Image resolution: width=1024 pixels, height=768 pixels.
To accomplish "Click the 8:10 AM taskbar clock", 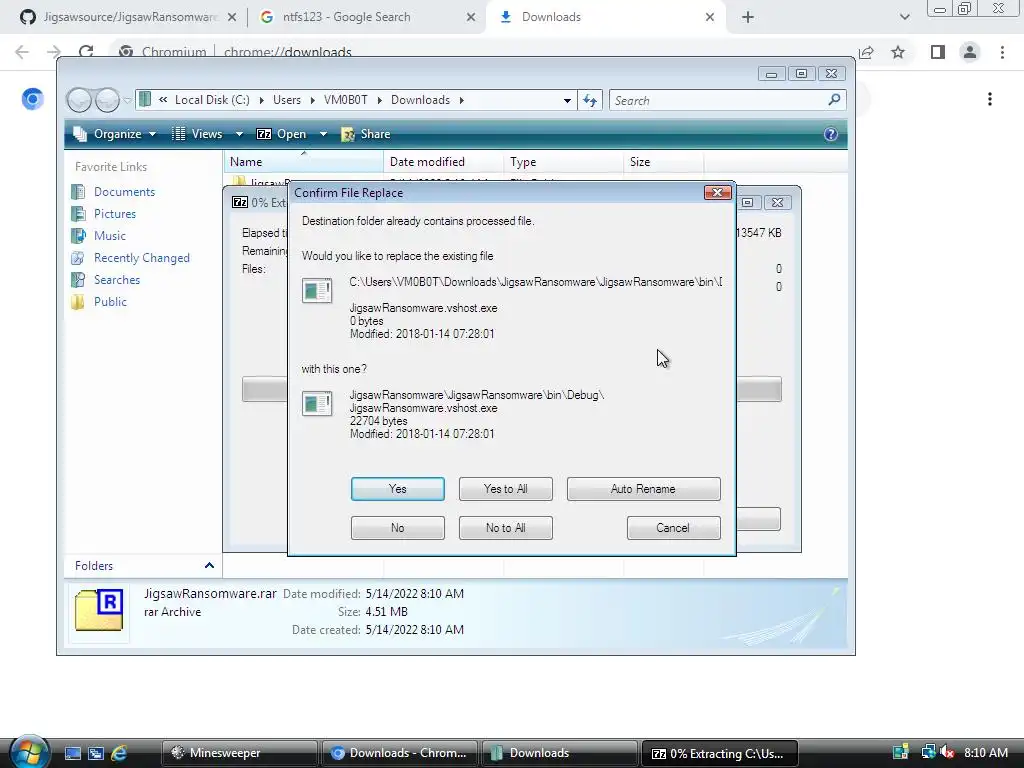I will pyautogui.click(x=986, y=753).
